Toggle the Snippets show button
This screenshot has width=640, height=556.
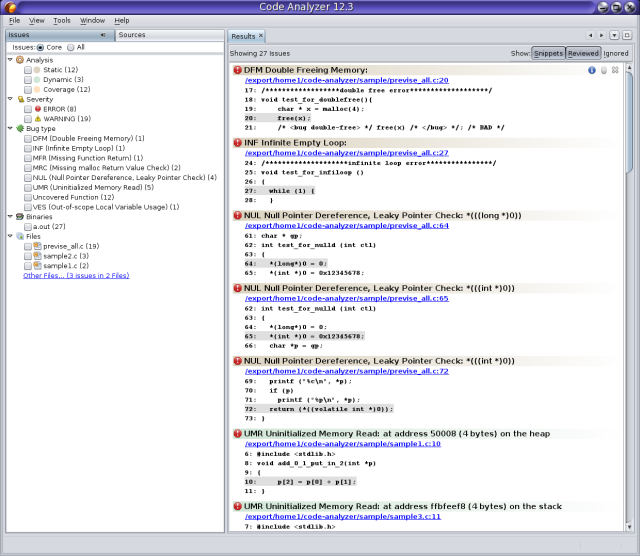(548, 53)
